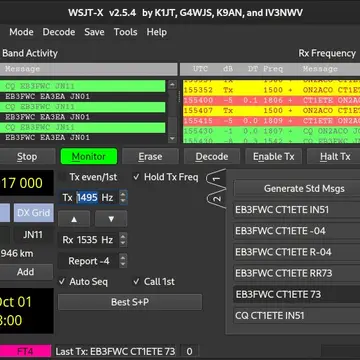Click the EB3FWC CT1ETE -04 message field

point(297,231)
